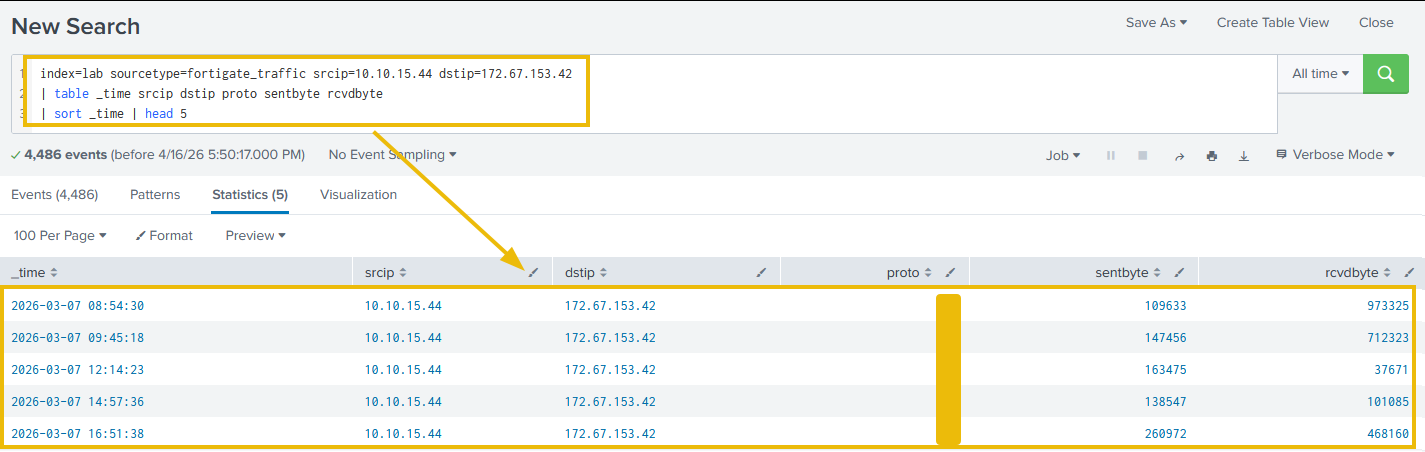Viewport: 1425px width, 452px height.
Task: Sort by the sentbyte column sort arrows
Action: pos(1158,272)
